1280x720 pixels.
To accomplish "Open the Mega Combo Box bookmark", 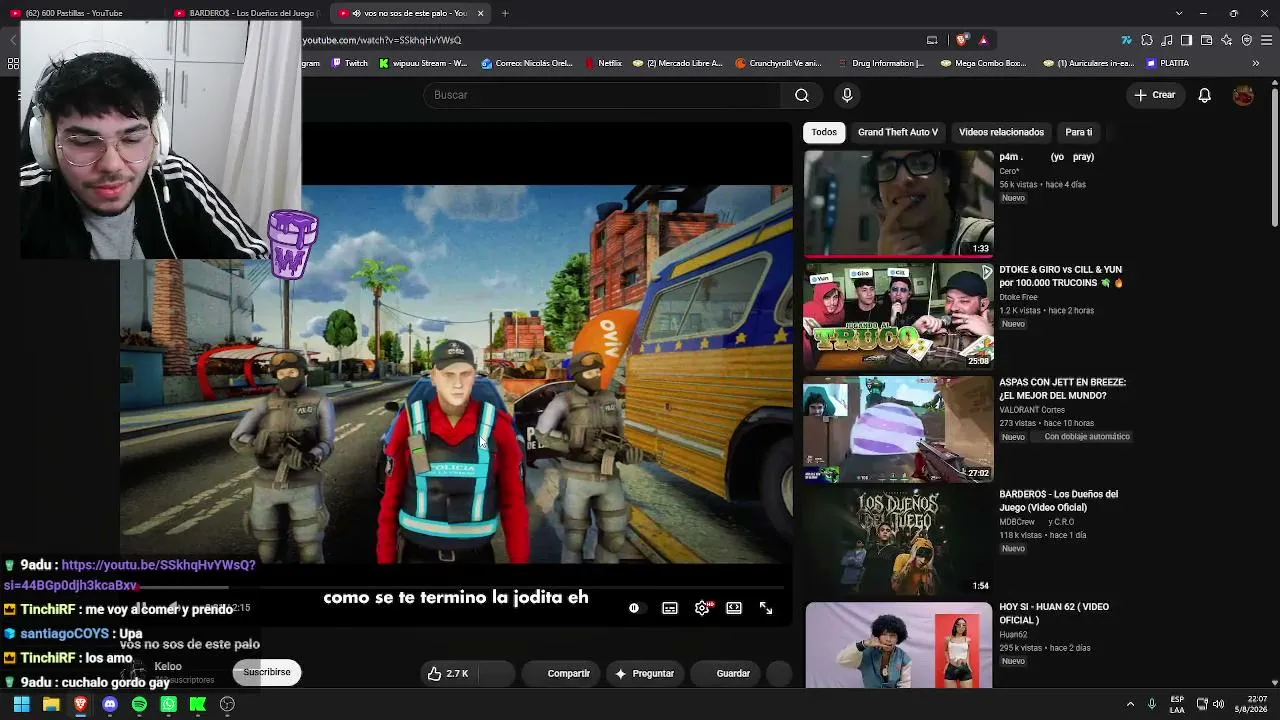I will click(x=984, y=63).
